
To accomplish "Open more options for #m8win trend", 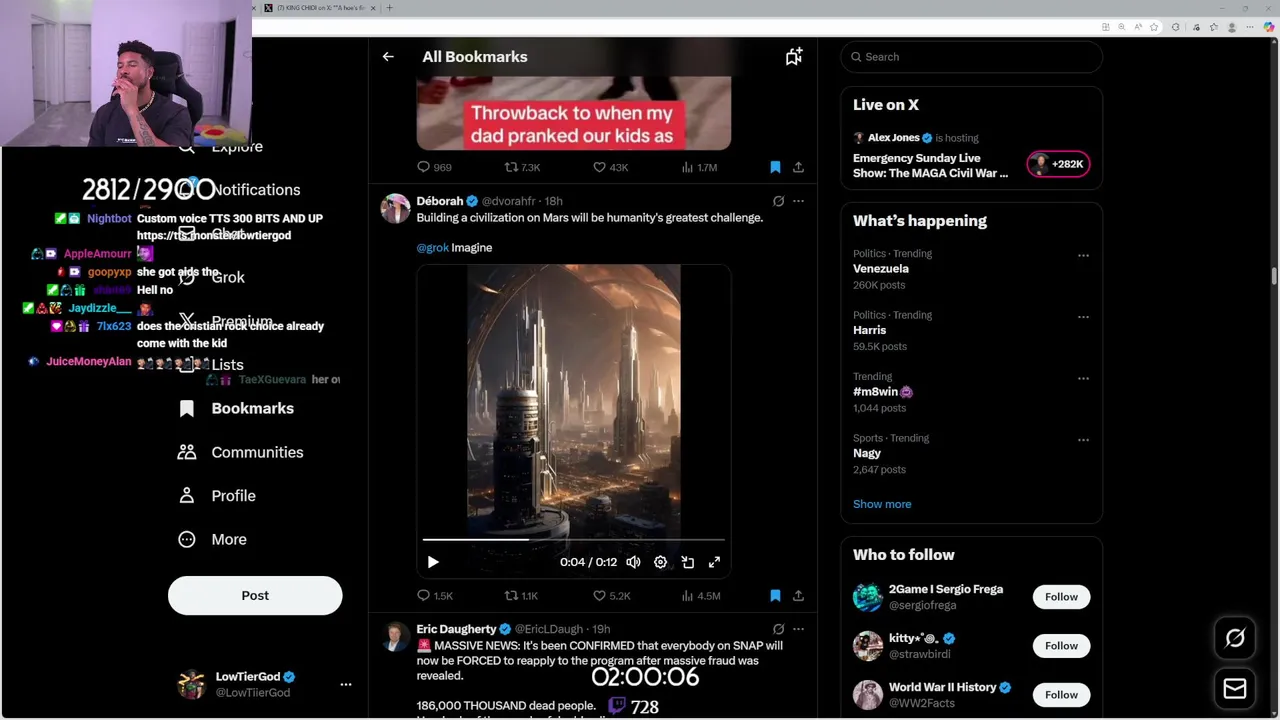I will pos(1083,379).
